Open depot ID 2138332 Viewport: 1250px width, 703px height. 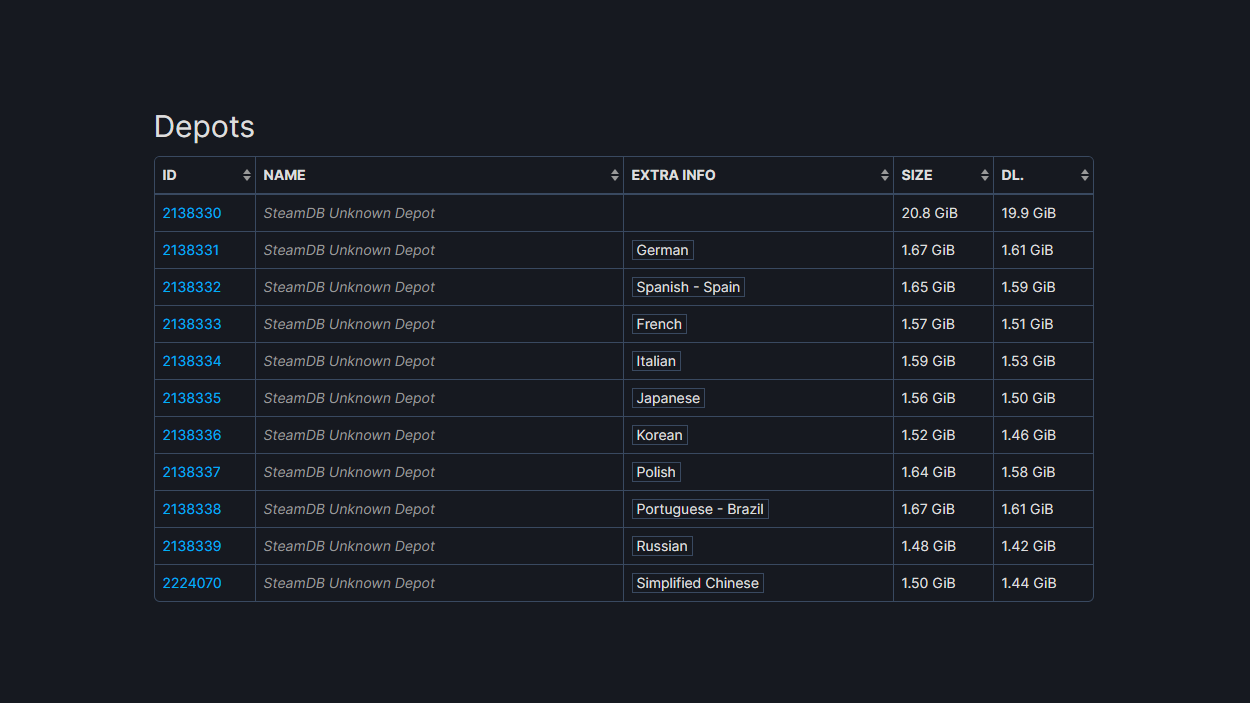[192, 287]
